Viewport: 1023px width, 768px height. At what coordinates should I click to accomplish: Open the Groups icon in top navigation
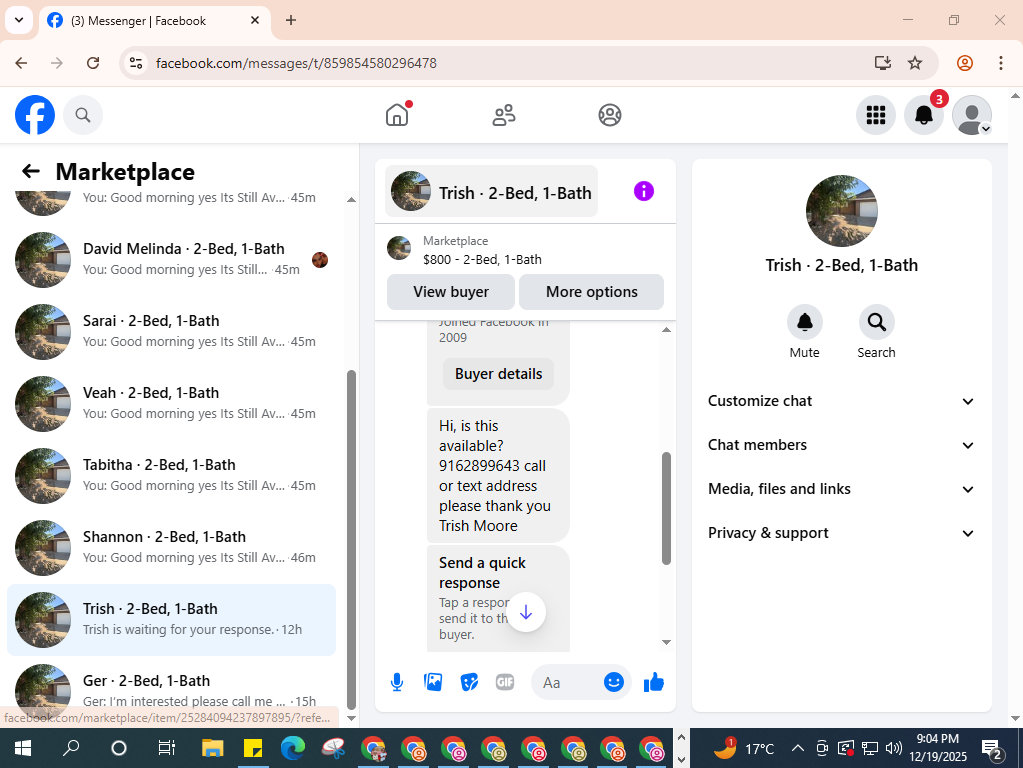pos(609,115)
